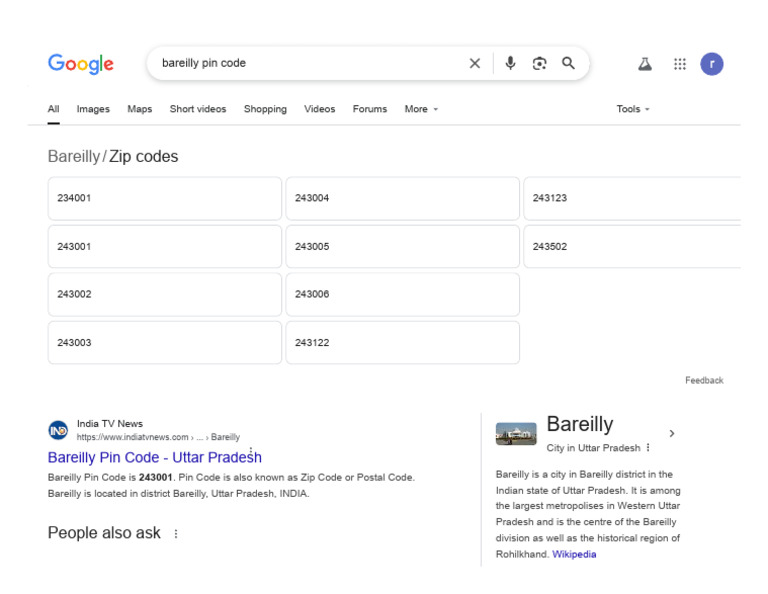Open the Short videos tab
Screen dimensions: 768x594
(x=198, y=109)
